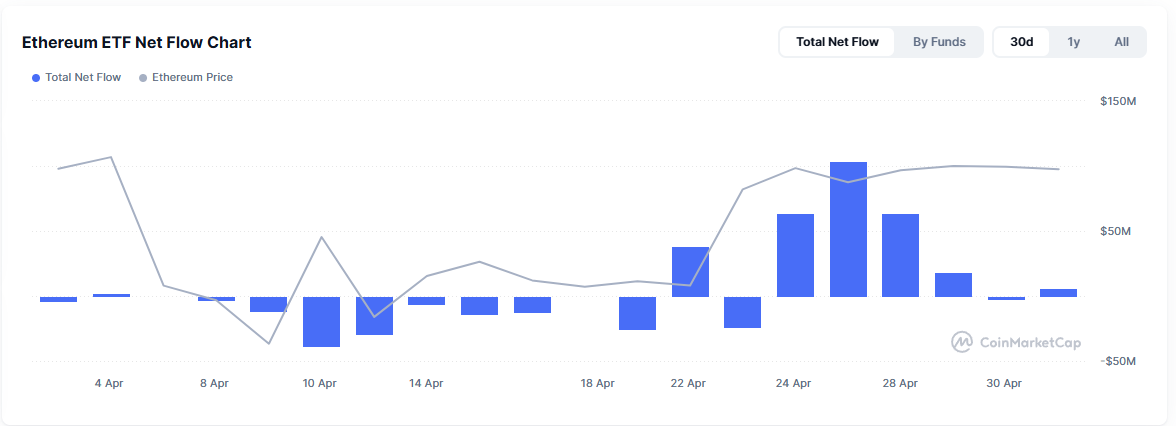Click the Ethereum Price legend text
This screenshot has height=426, width=1176.
coord(192,77)
